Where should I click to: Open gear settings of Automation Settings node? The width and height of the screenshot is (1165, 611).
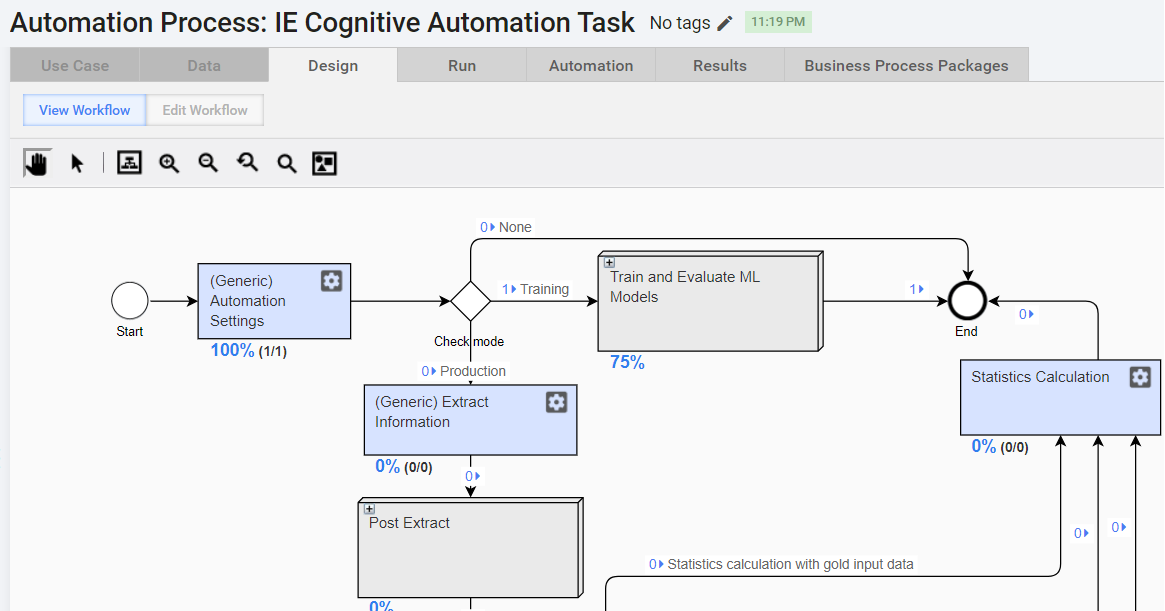click(x=331, y=280)
